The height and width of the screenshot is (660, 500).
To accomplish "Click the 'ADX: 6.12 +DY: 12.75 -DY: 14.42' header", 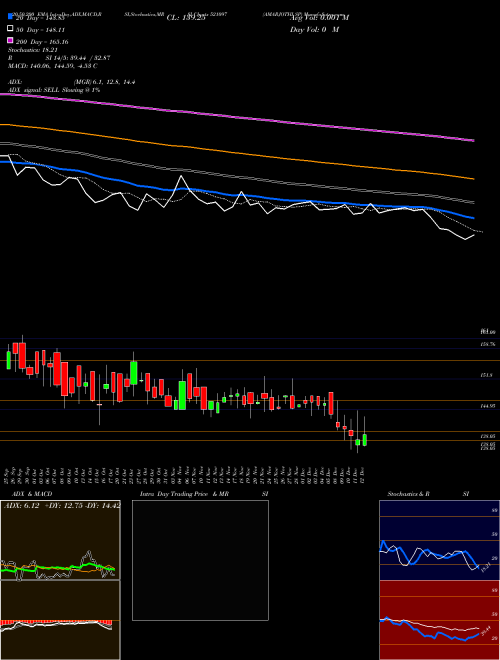I will point(62,506).
